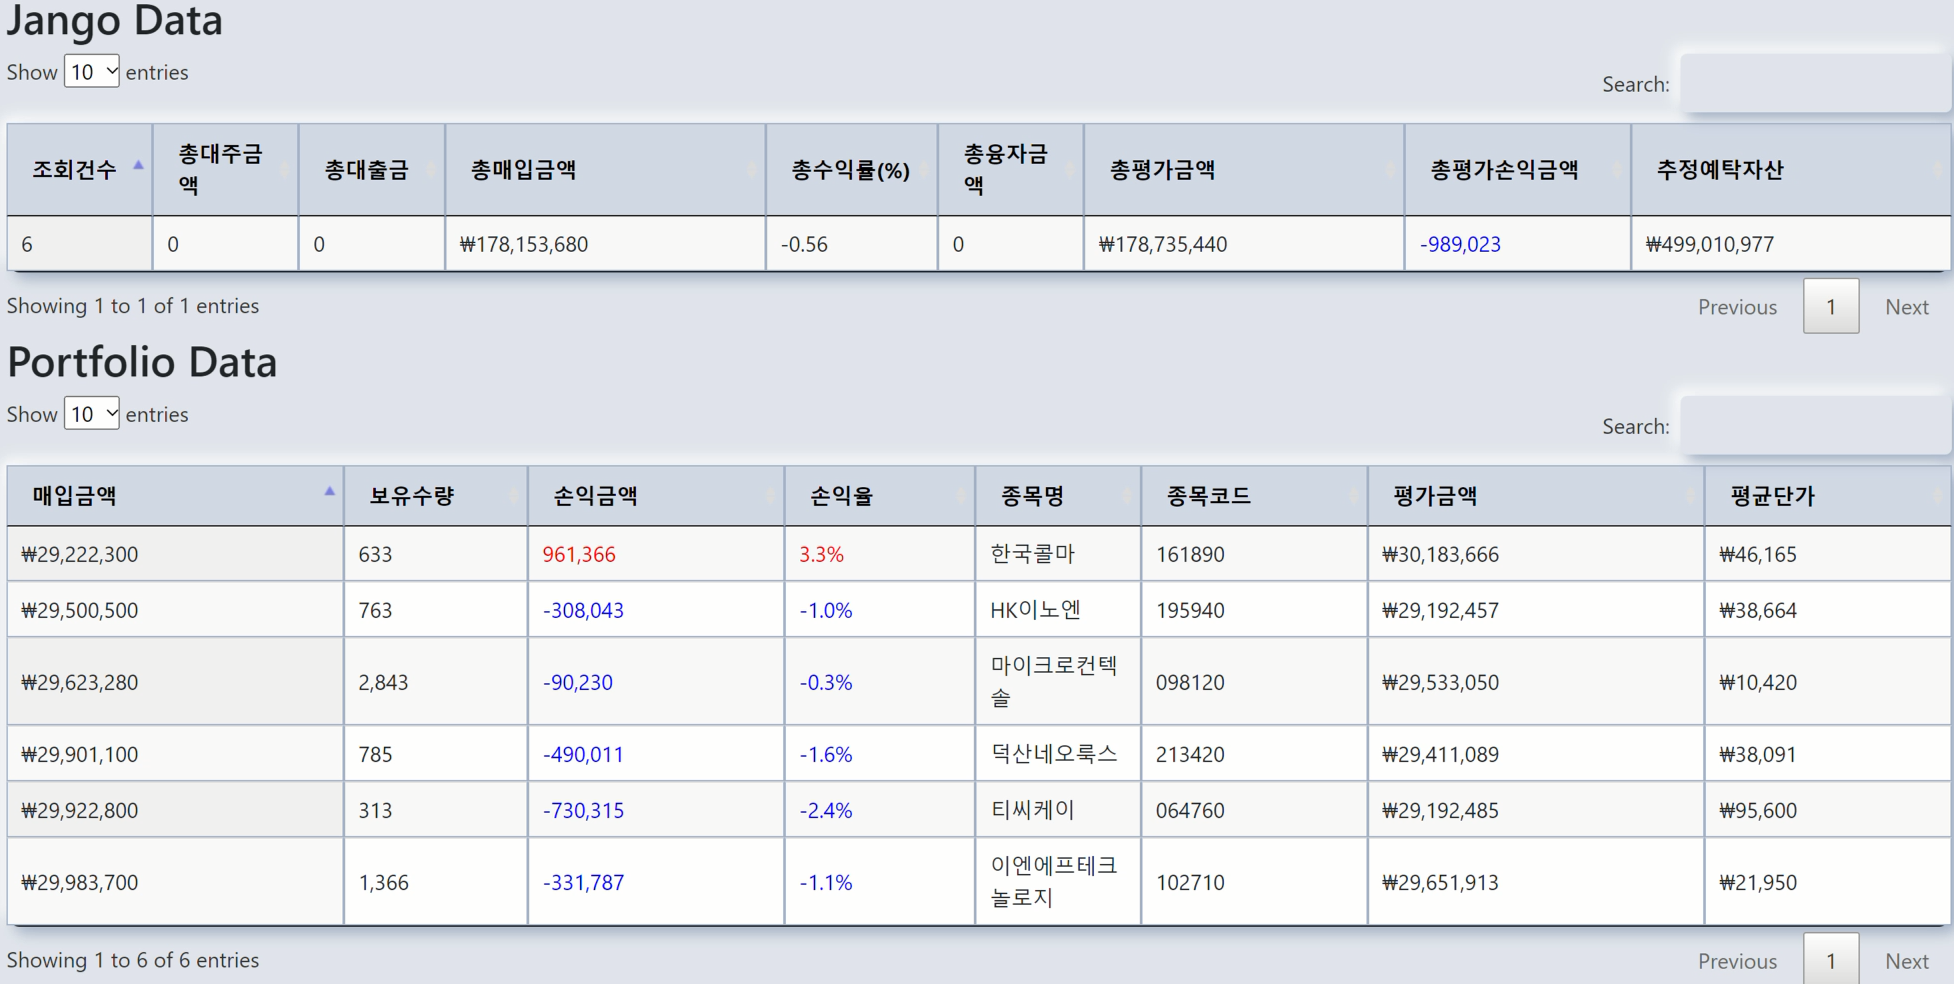Sort Jango table by 총평가손익금액 column
Image resolution: width=1954 pixels, height=984 pixels.
1517,169
